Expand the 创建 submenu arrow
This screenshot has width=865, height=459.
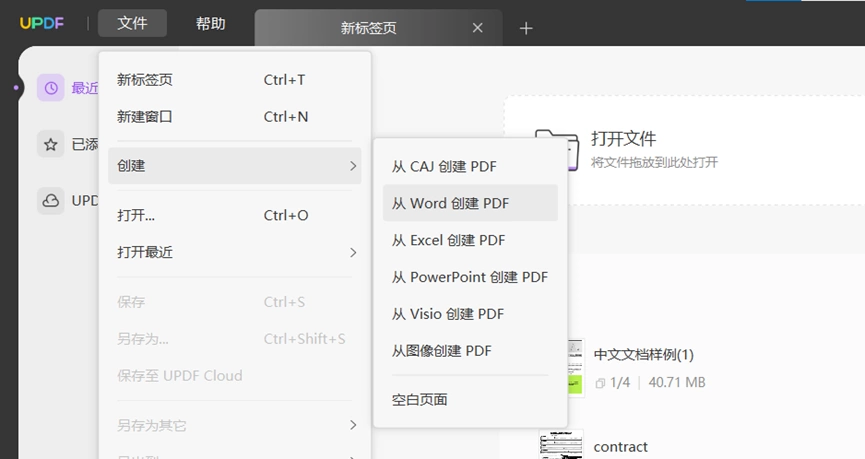click(353, 166)
